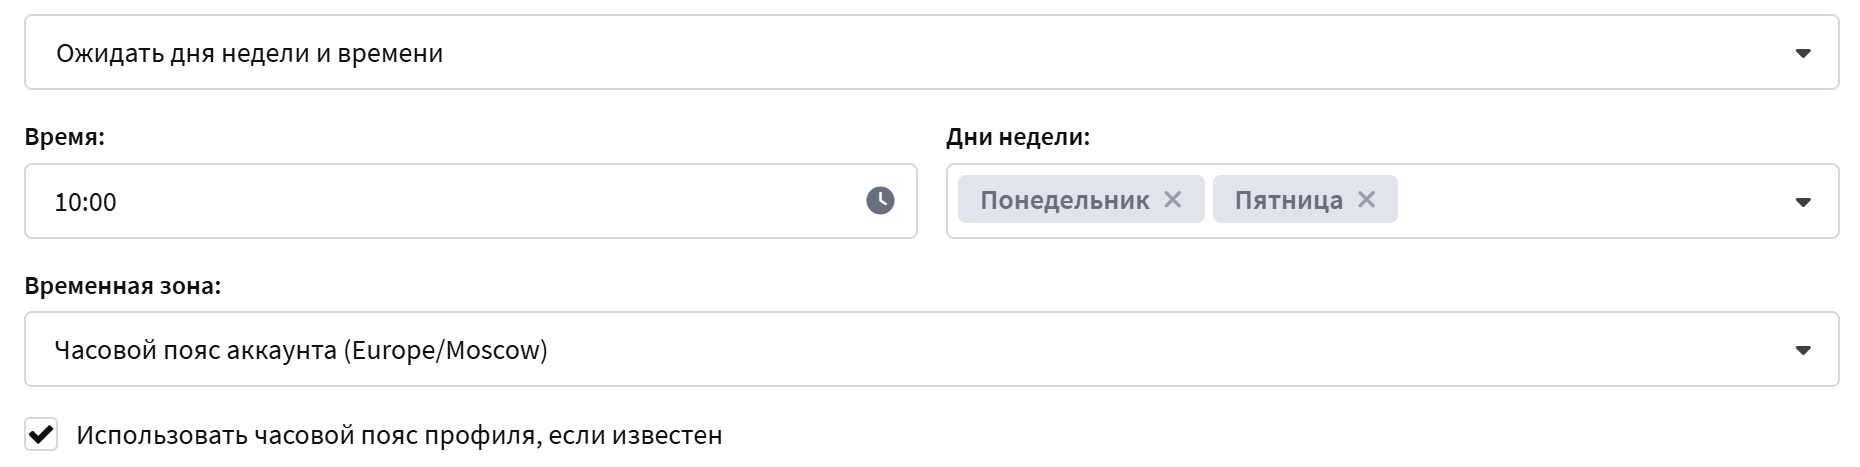Click the "Дни недели:" field label
Image resolution: width=1860 pixels, height=467 pixels.
(x=1017, y=137)
